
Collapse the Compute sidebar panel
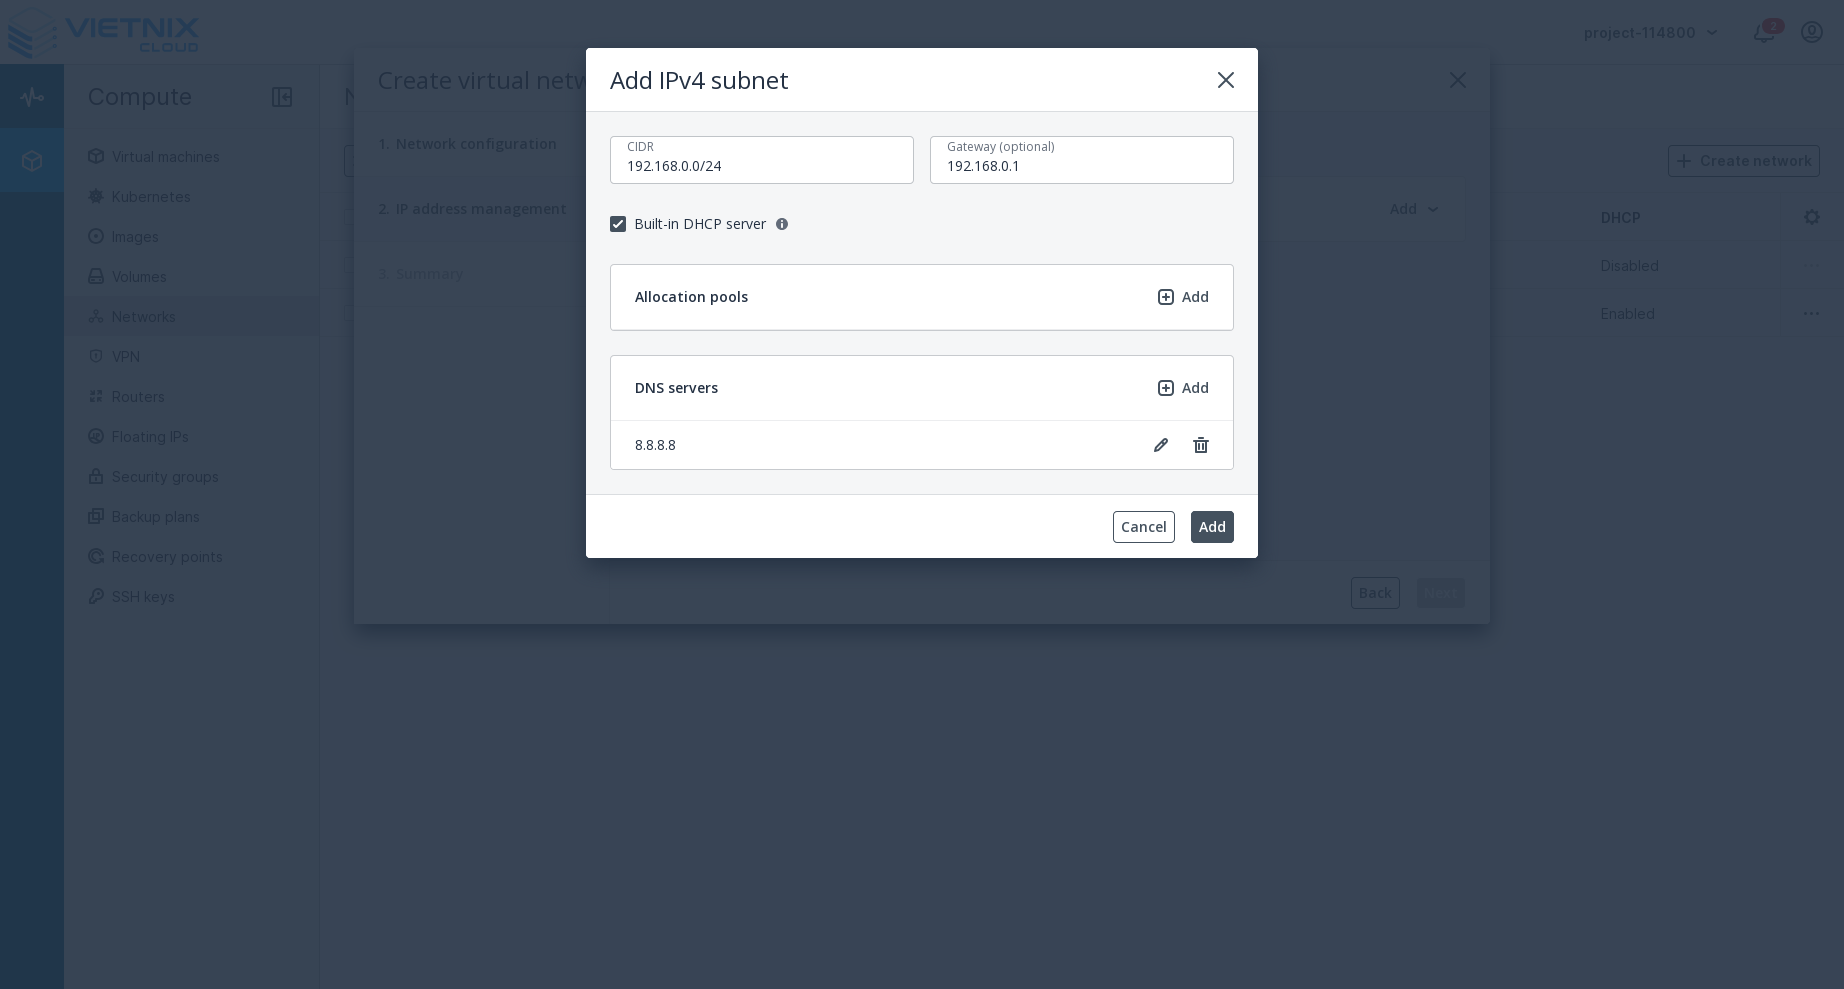click(x=282, y=97)
